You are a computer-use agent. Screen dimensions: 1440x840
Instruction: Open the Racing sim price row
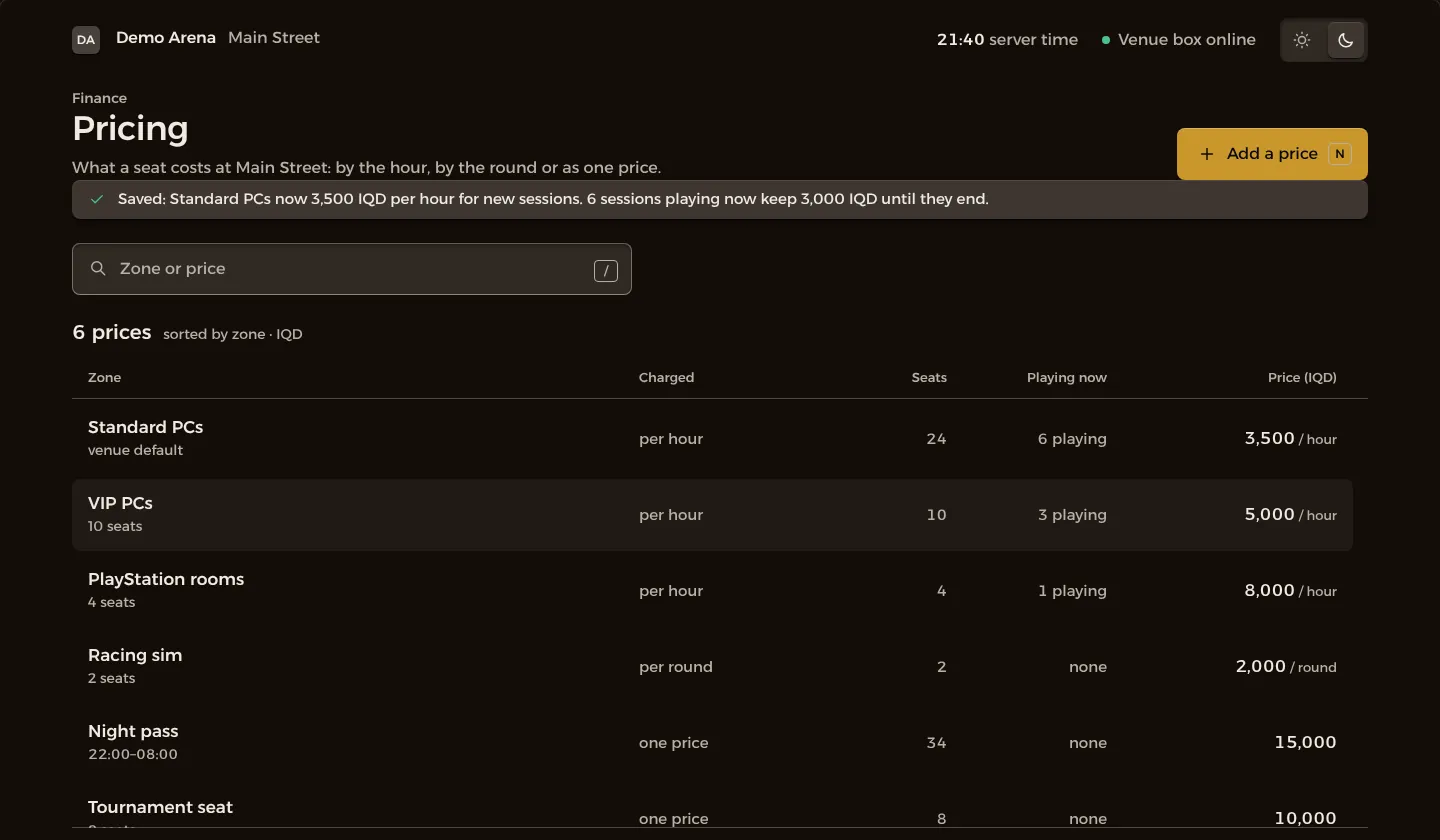click(712, 666)
